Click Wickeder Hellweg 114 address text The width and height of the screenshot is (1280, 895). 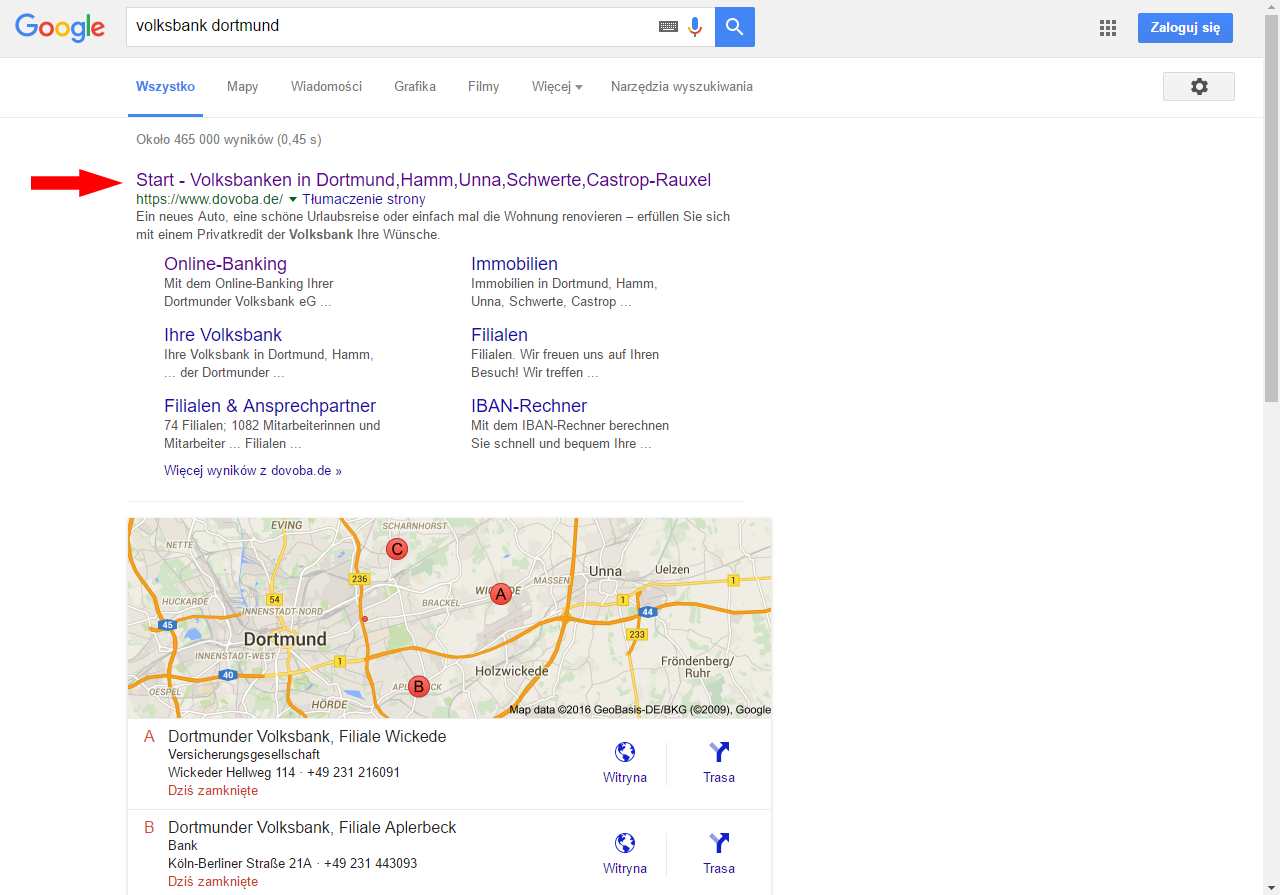(232, 773)
